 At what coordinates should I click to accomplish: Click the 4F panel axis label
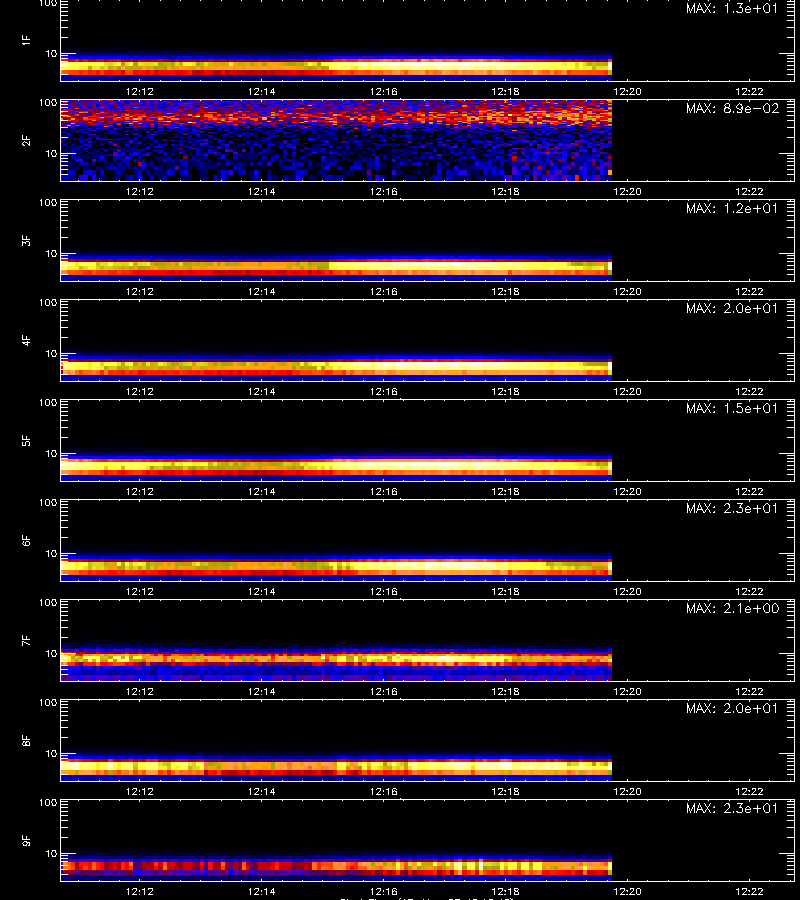click(26, 340)
